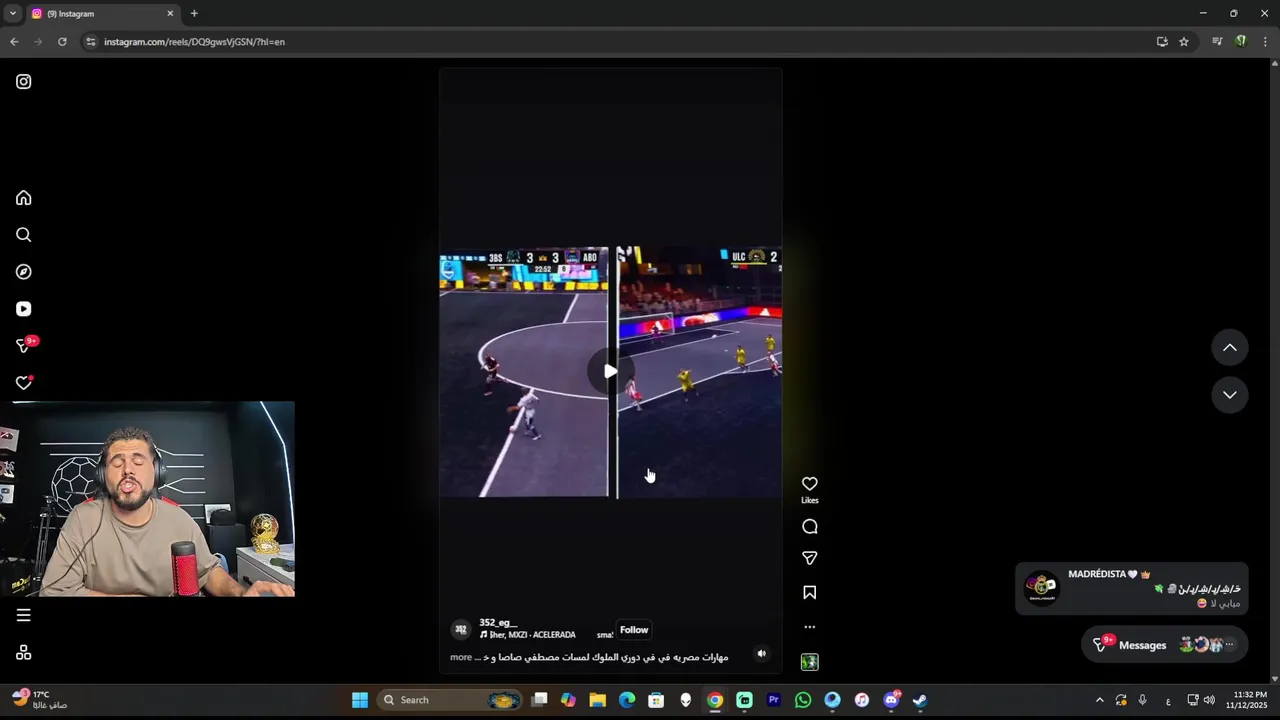The height and width of the screenshot is (720, 1280).
Task: Open Notifications heart icon in the sidebar
Action: pos(24,383)
